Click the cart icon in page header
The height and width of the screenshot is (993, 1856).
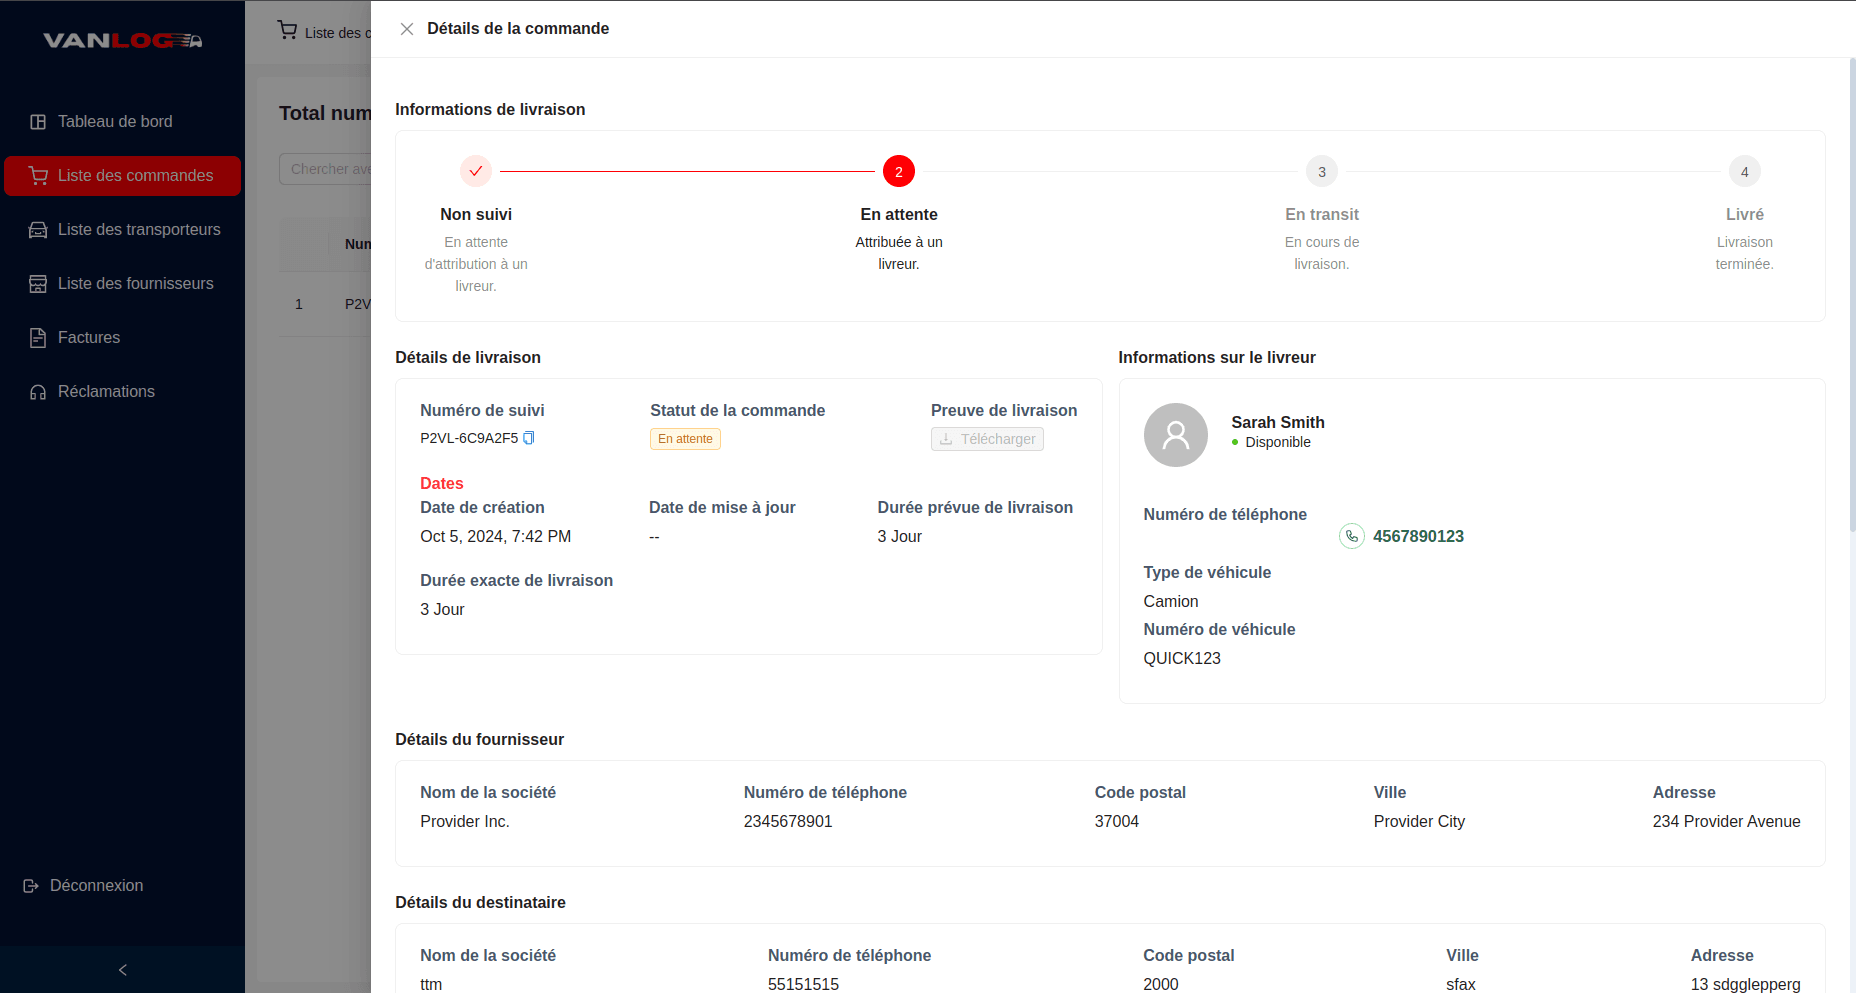pos(288,31)
